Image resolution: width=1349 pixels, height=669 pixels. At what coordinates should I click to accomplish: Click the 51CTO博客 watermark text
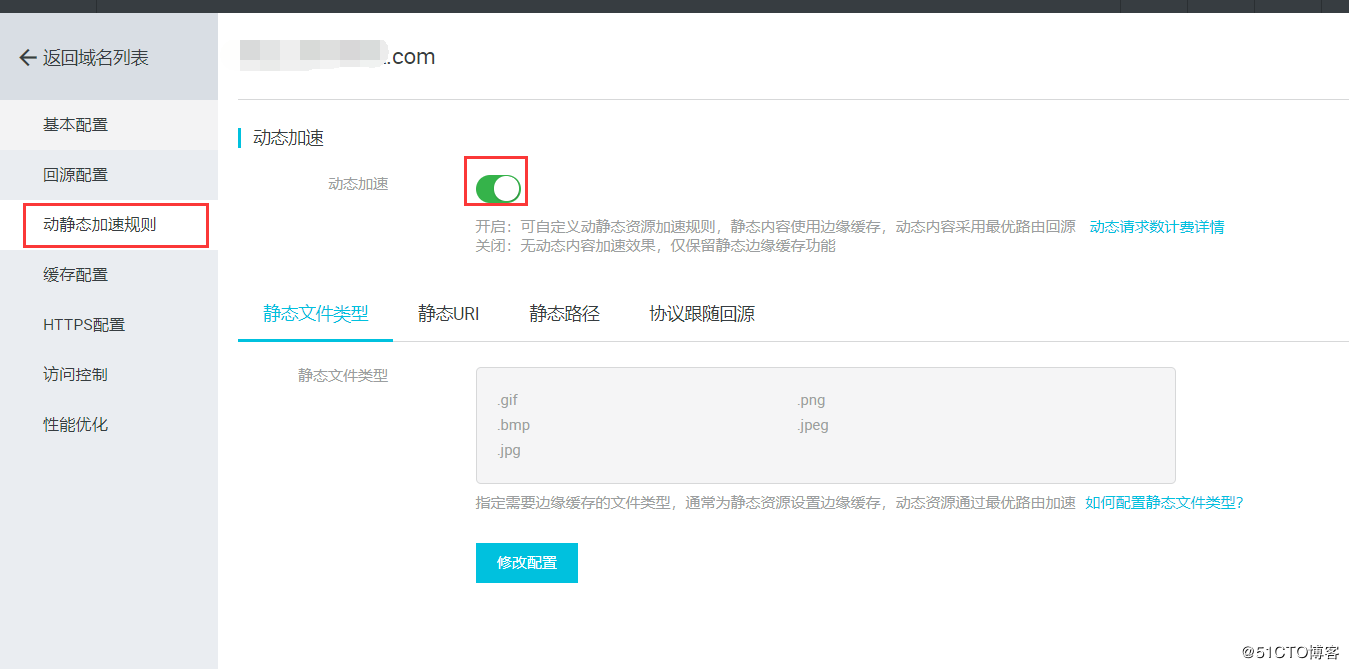[1288, 651]
